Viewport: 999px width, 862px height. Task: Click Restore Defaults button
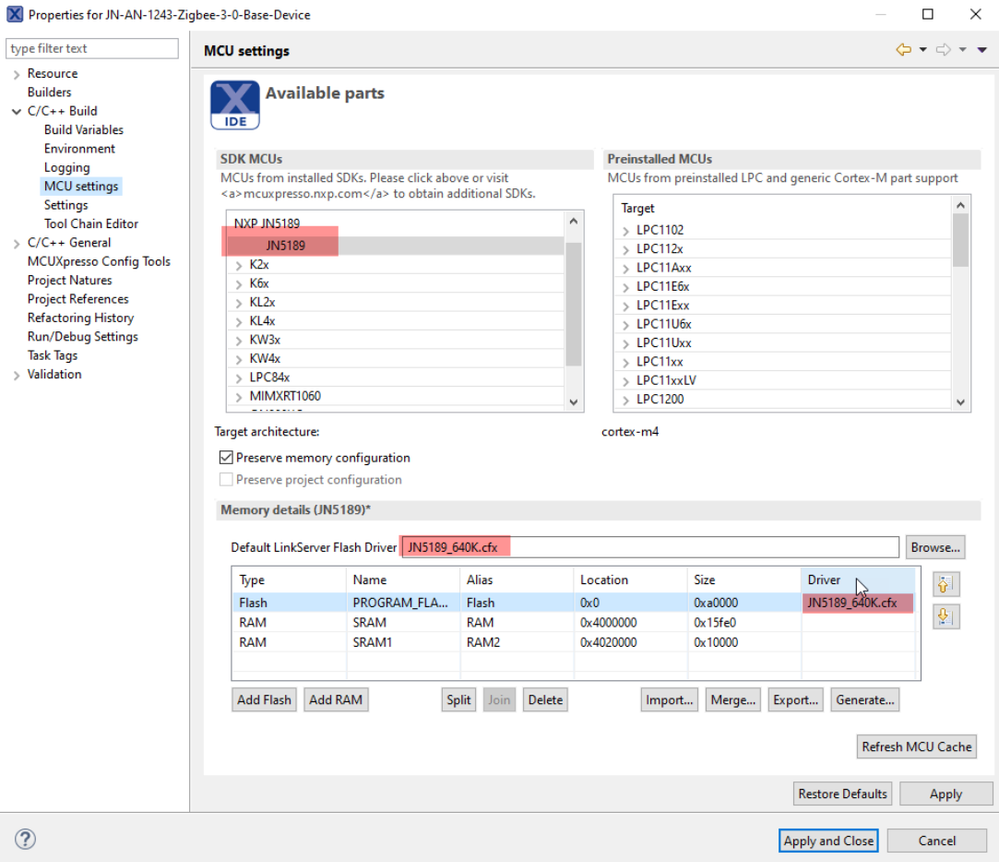[842, 794]
